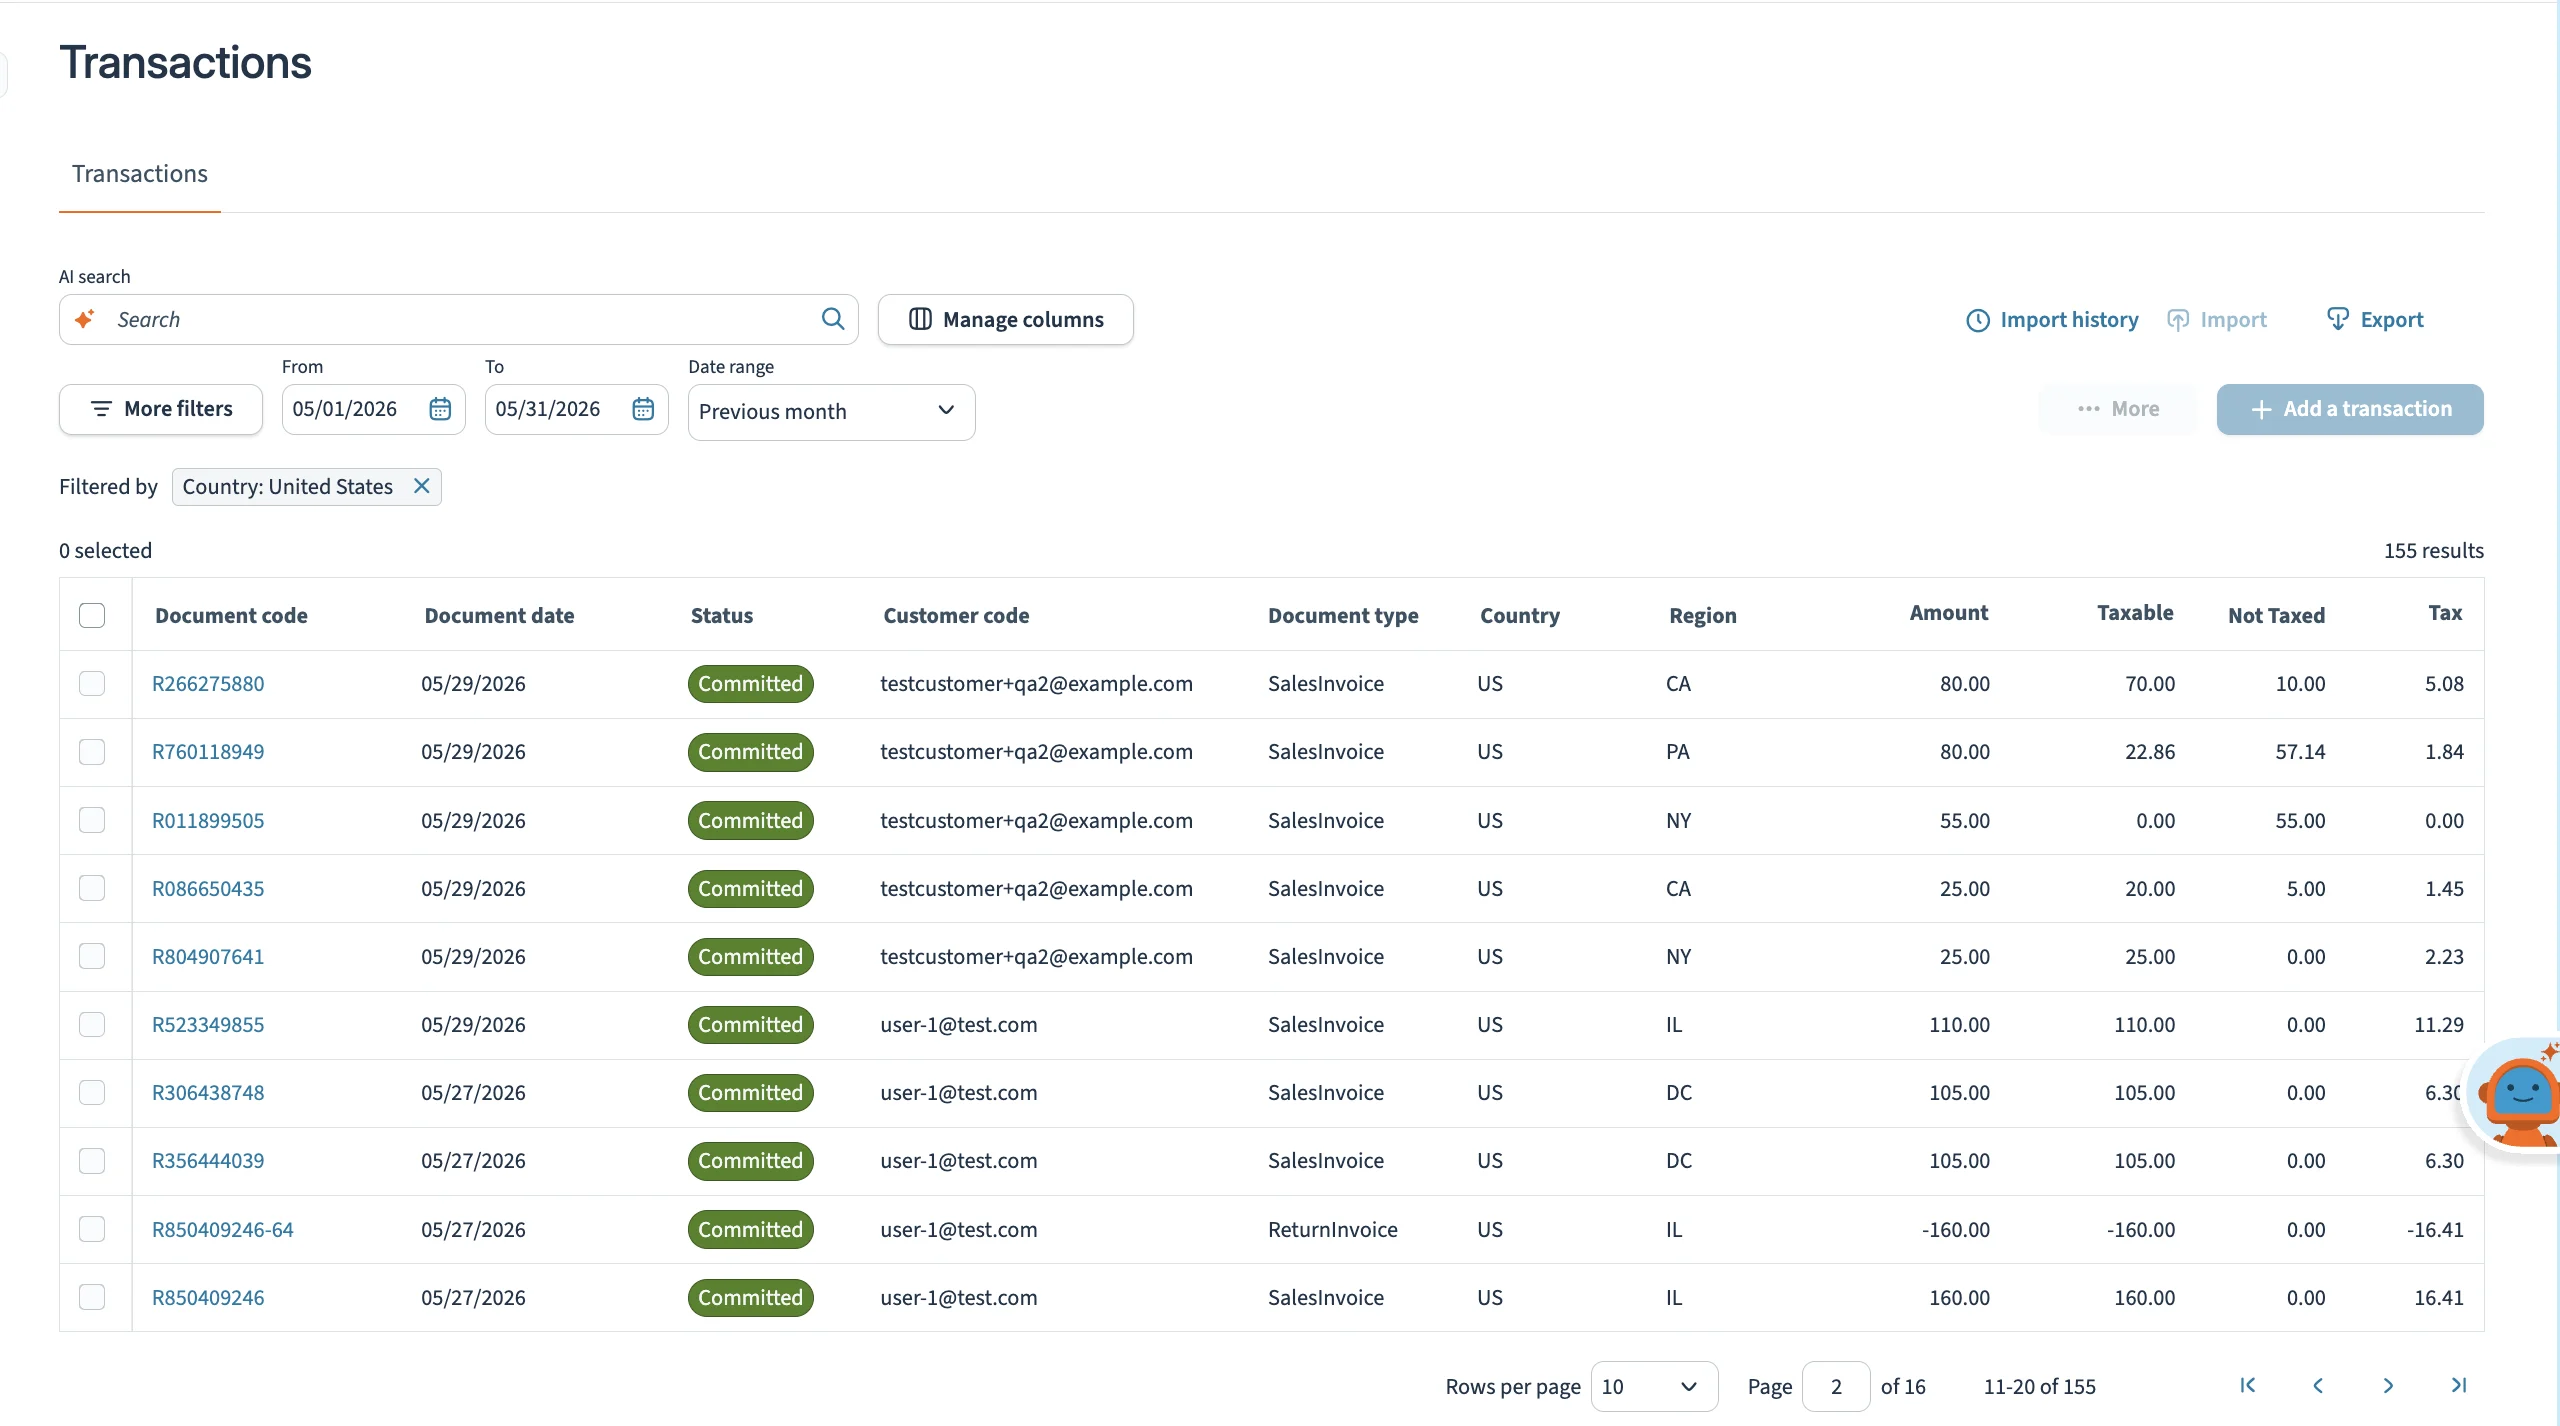Open transaction R523349855
2560x1426 pixels.
tap(208, 1024)
